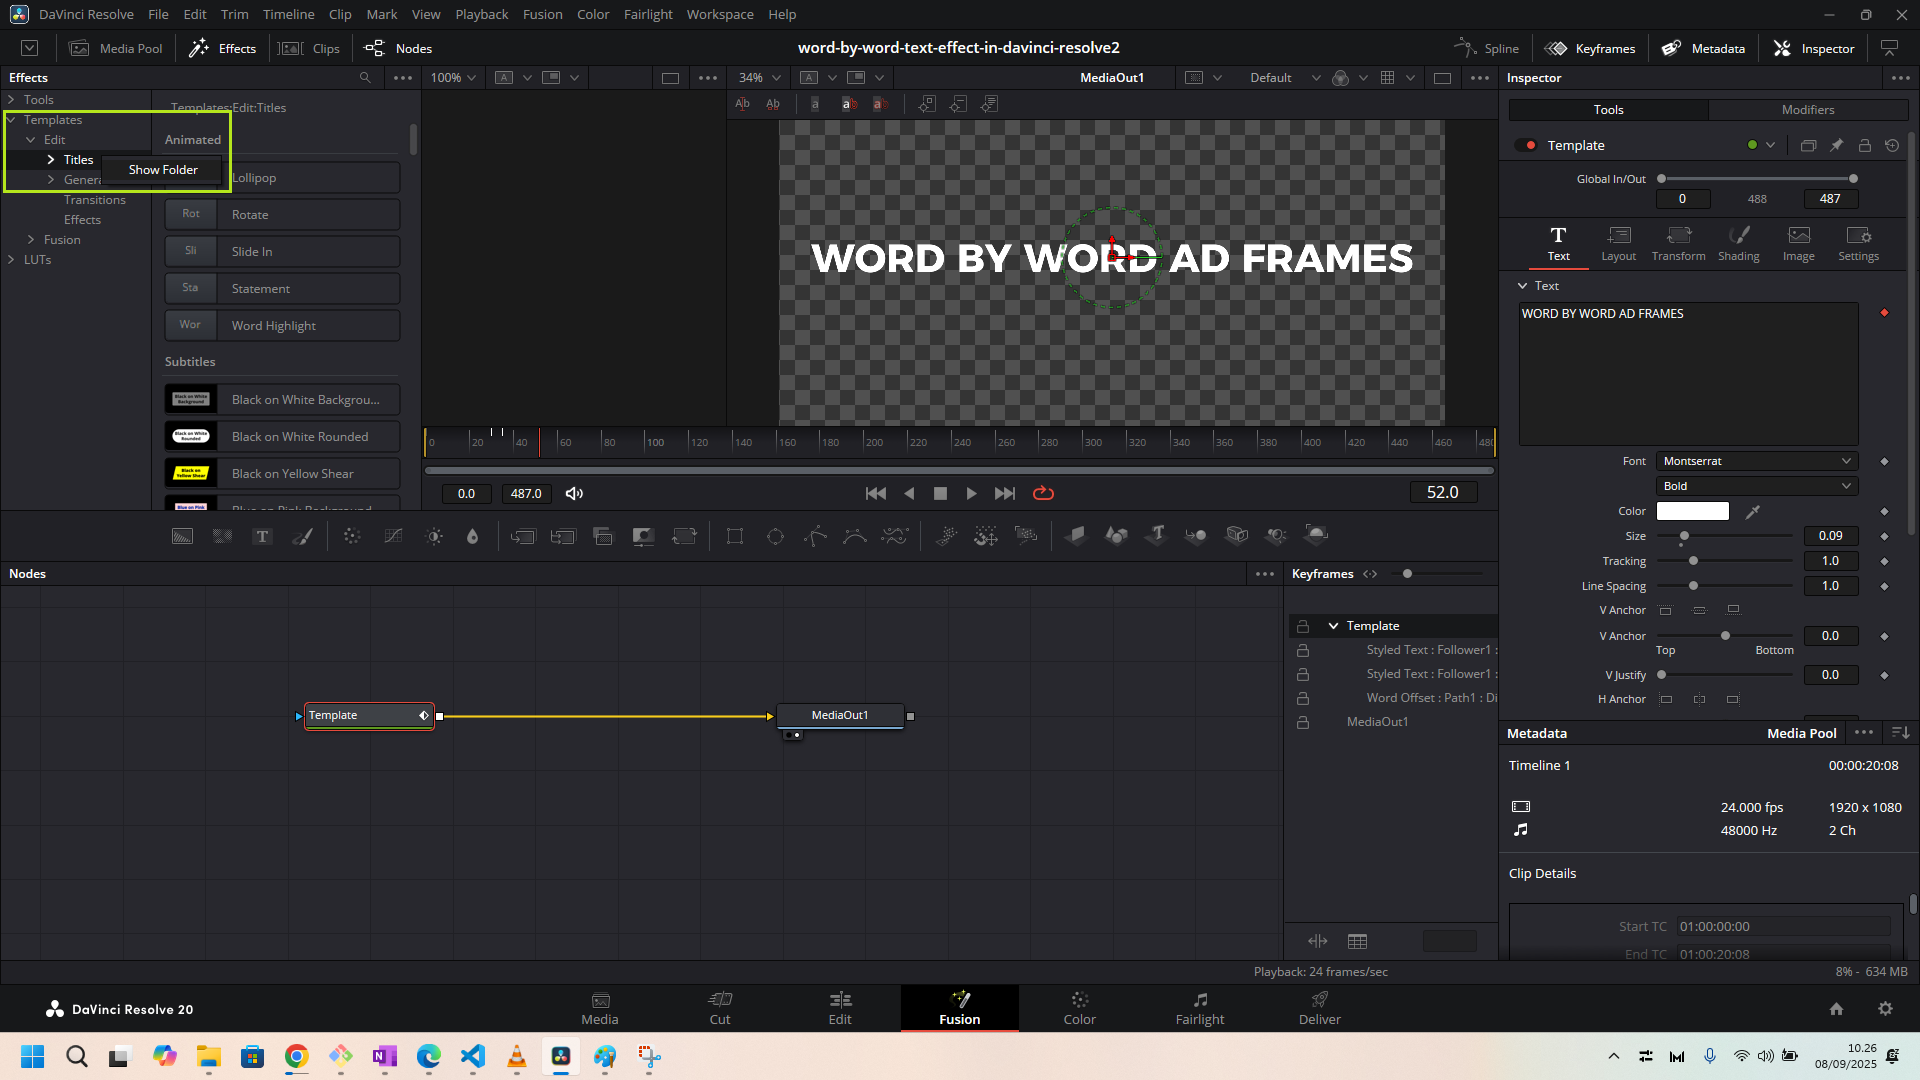
Task: Click the Blur droplet tool icon
Action: (472, 537)
